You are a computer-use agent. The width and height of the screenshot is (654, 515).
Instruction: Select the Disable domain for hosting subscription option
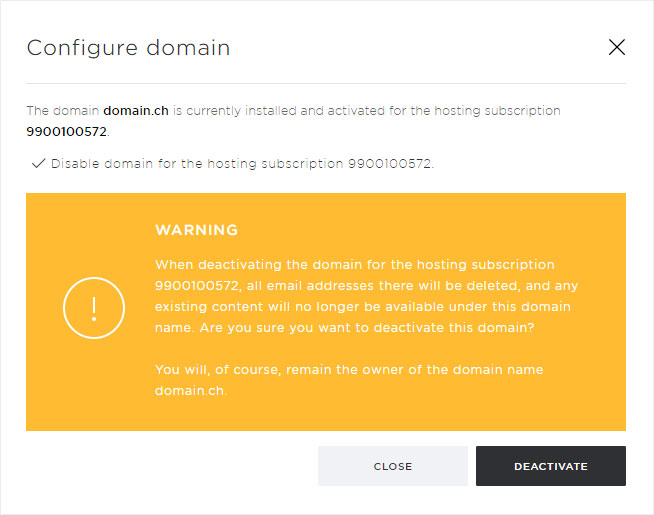pos(233,163)
